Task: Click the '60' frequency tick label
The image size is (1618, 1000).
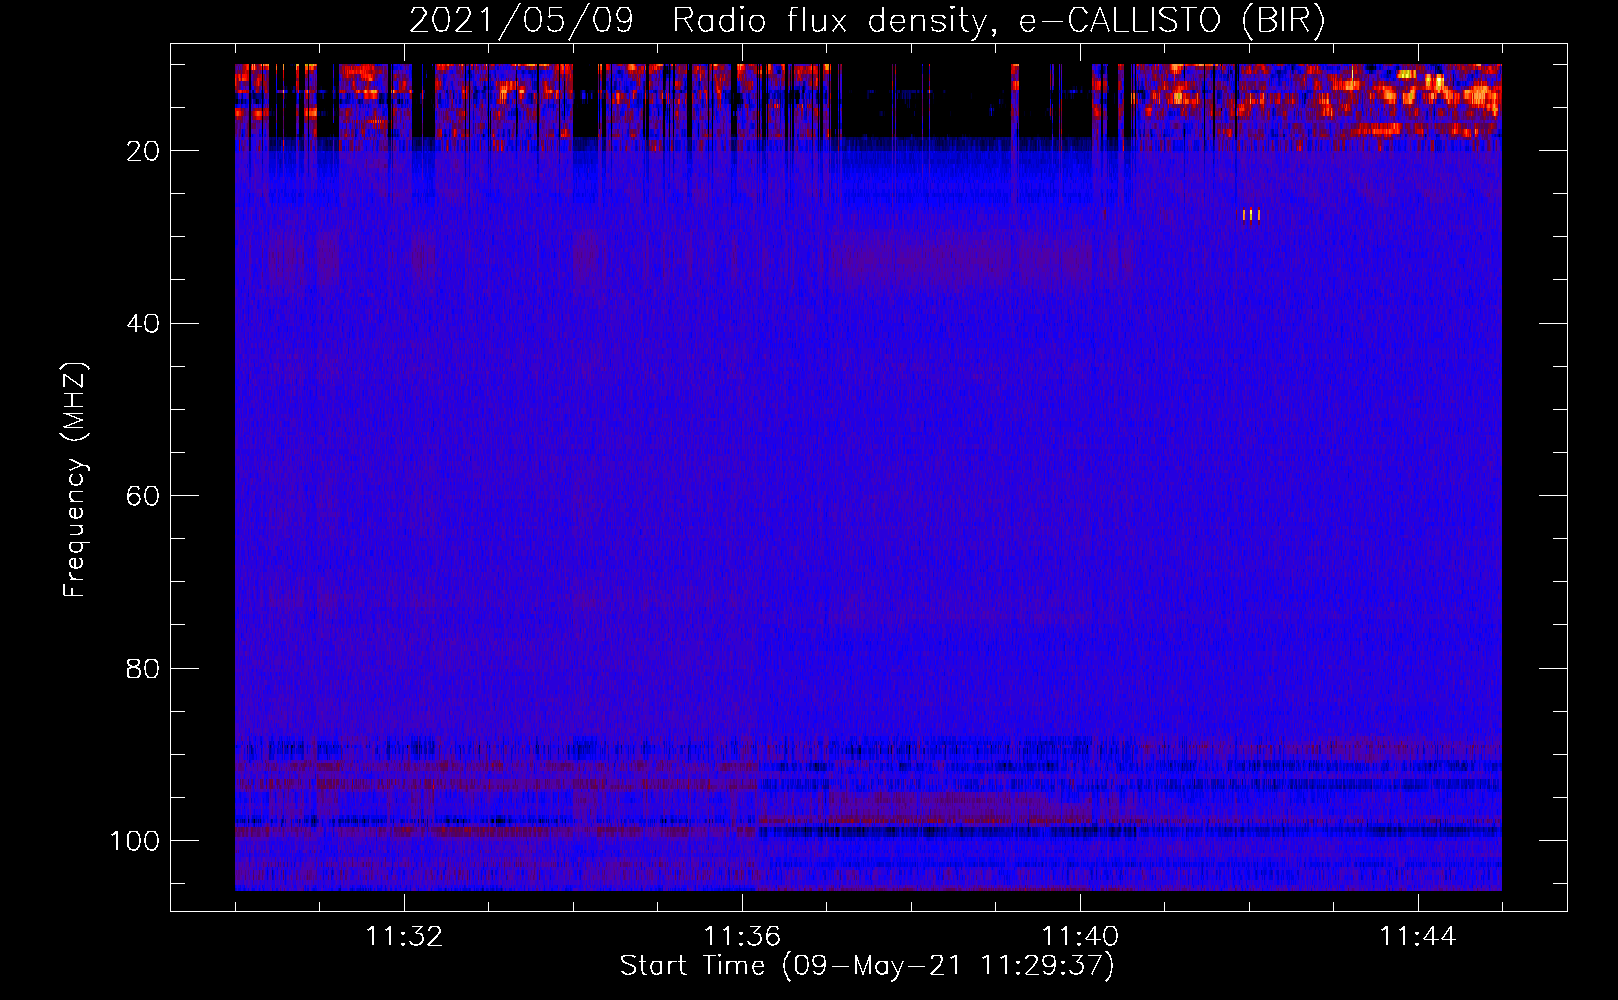Action: coord(143,496)
